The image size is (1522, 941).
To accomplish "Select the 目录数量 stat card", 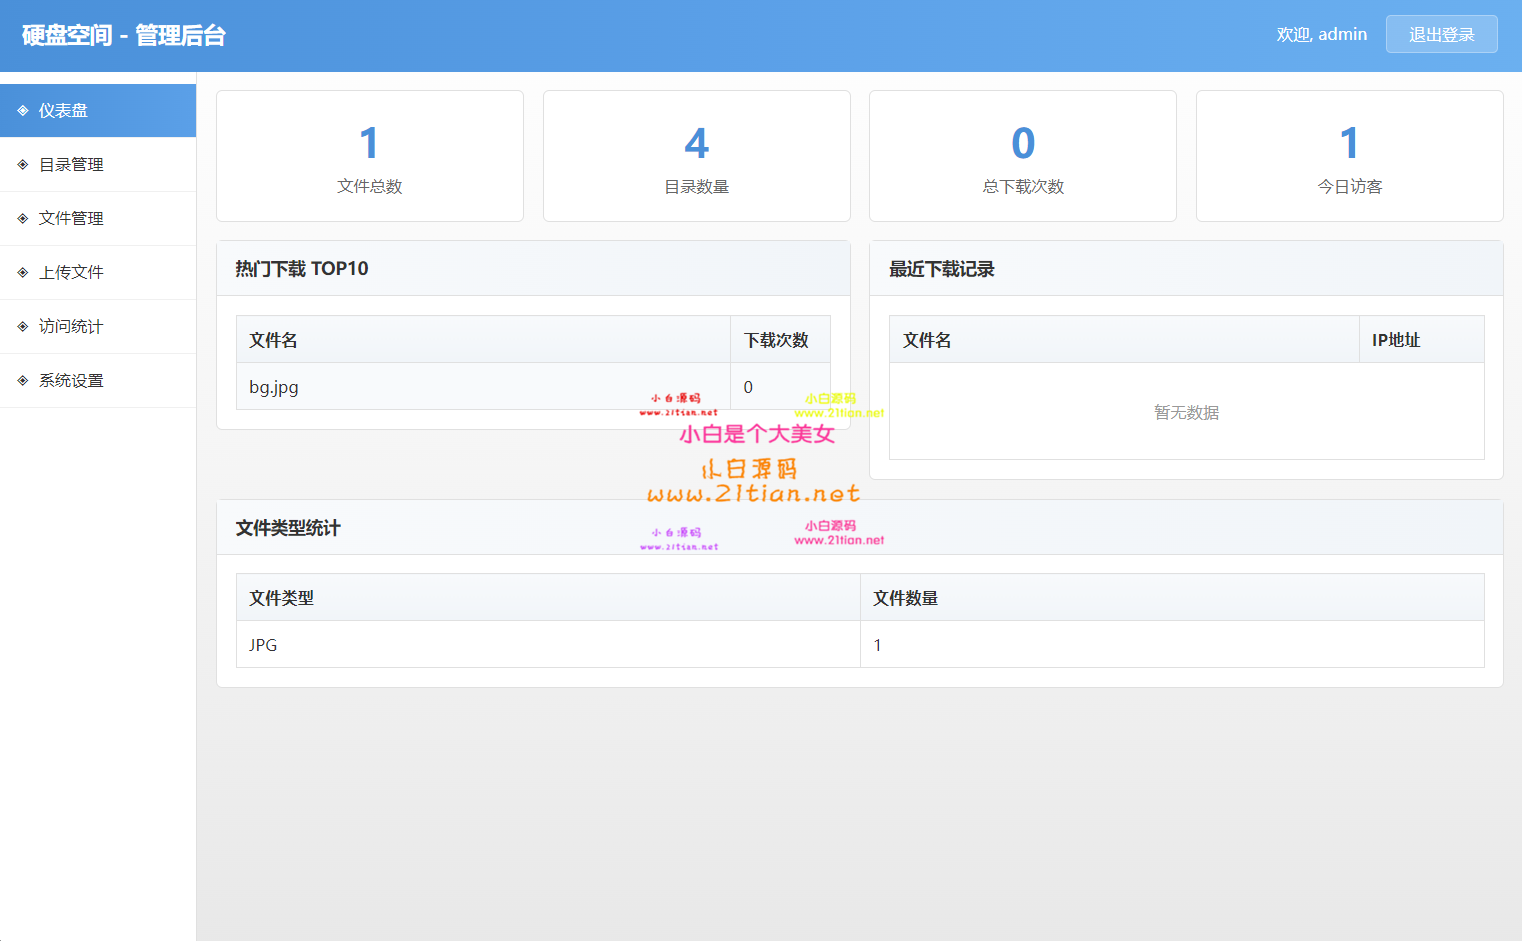I will click(696, 156).
